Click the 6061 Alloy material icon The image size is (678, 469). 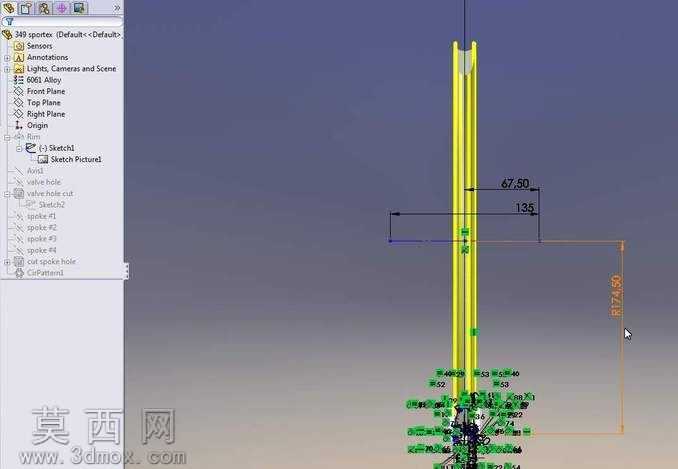coord(19,80)
